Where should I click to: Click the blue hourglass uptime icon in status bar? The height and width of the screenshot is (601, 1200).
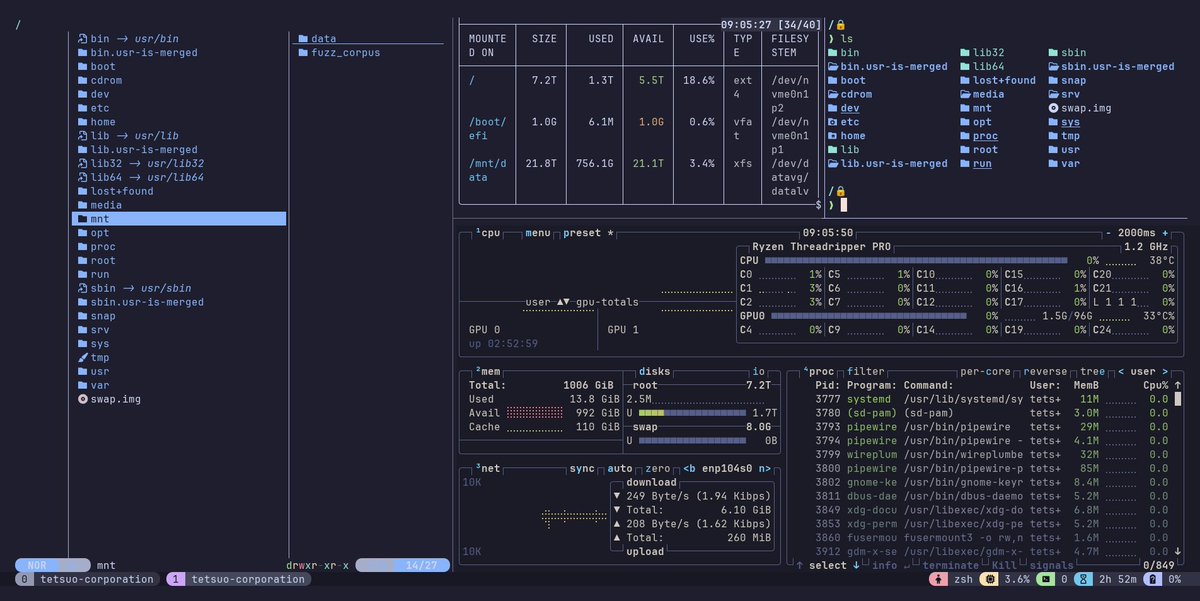click(1083, 578)
